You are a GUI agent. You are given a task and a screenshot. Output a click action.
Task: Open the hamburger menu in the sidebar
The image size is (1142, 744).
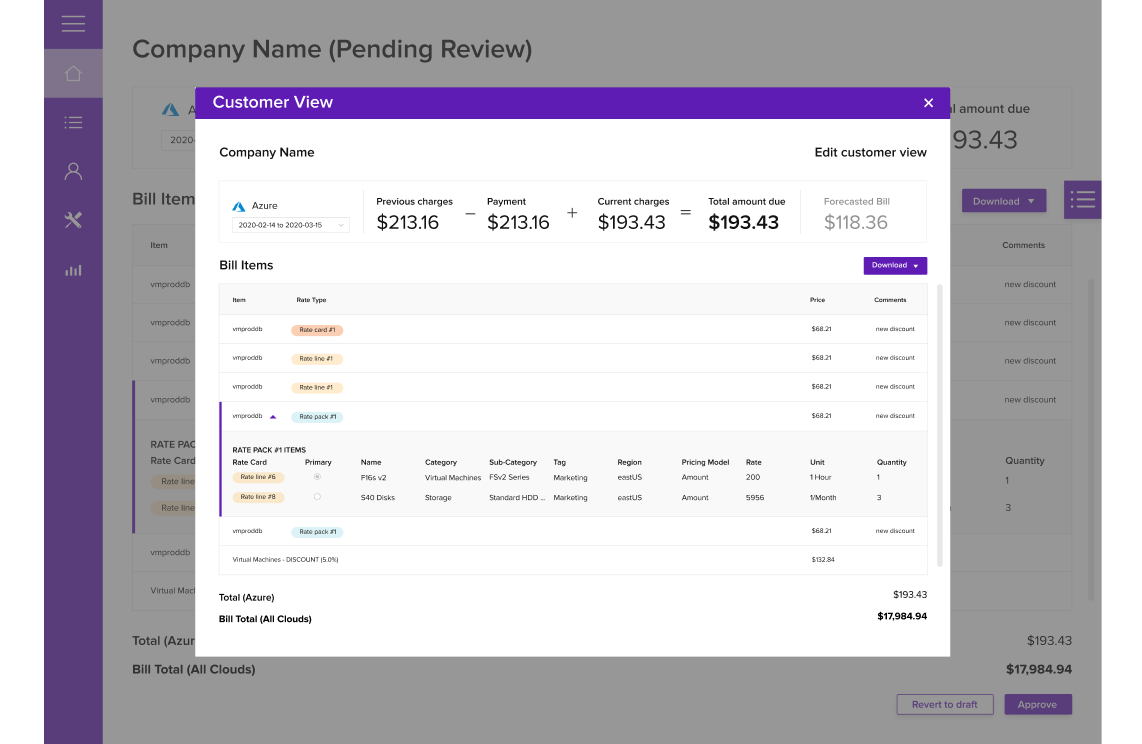click(x=73, y=25)
